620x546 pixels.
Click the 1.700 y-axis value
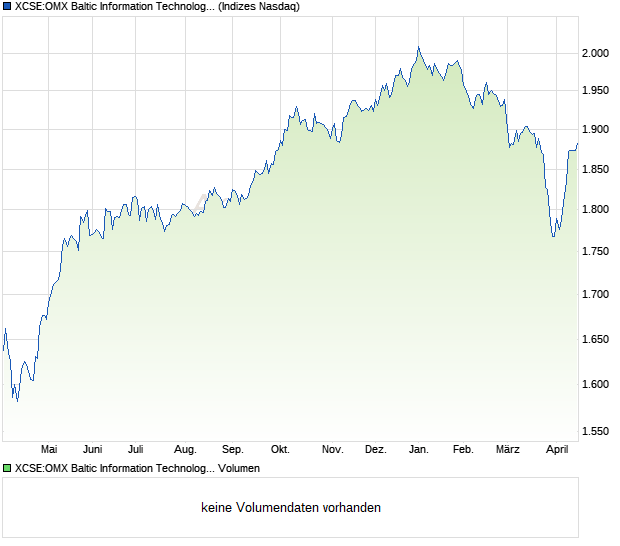[x=595, y=294]
